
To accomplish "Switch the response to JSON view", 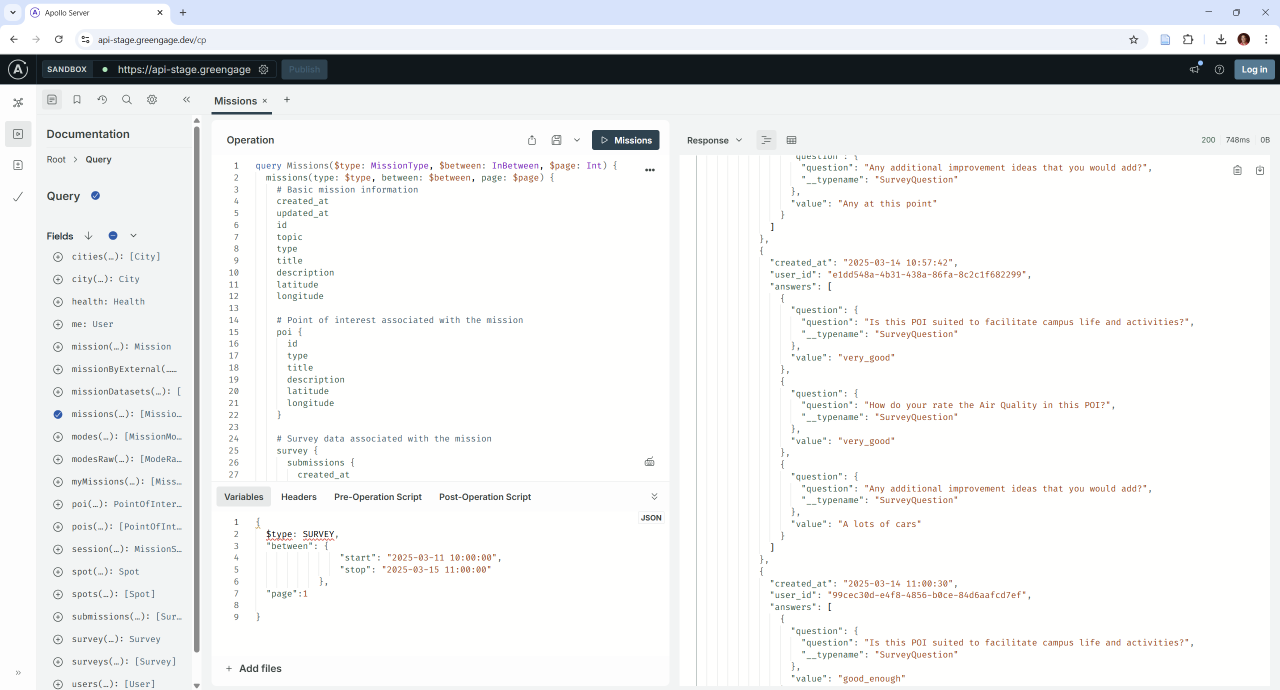I will (767, 140).
